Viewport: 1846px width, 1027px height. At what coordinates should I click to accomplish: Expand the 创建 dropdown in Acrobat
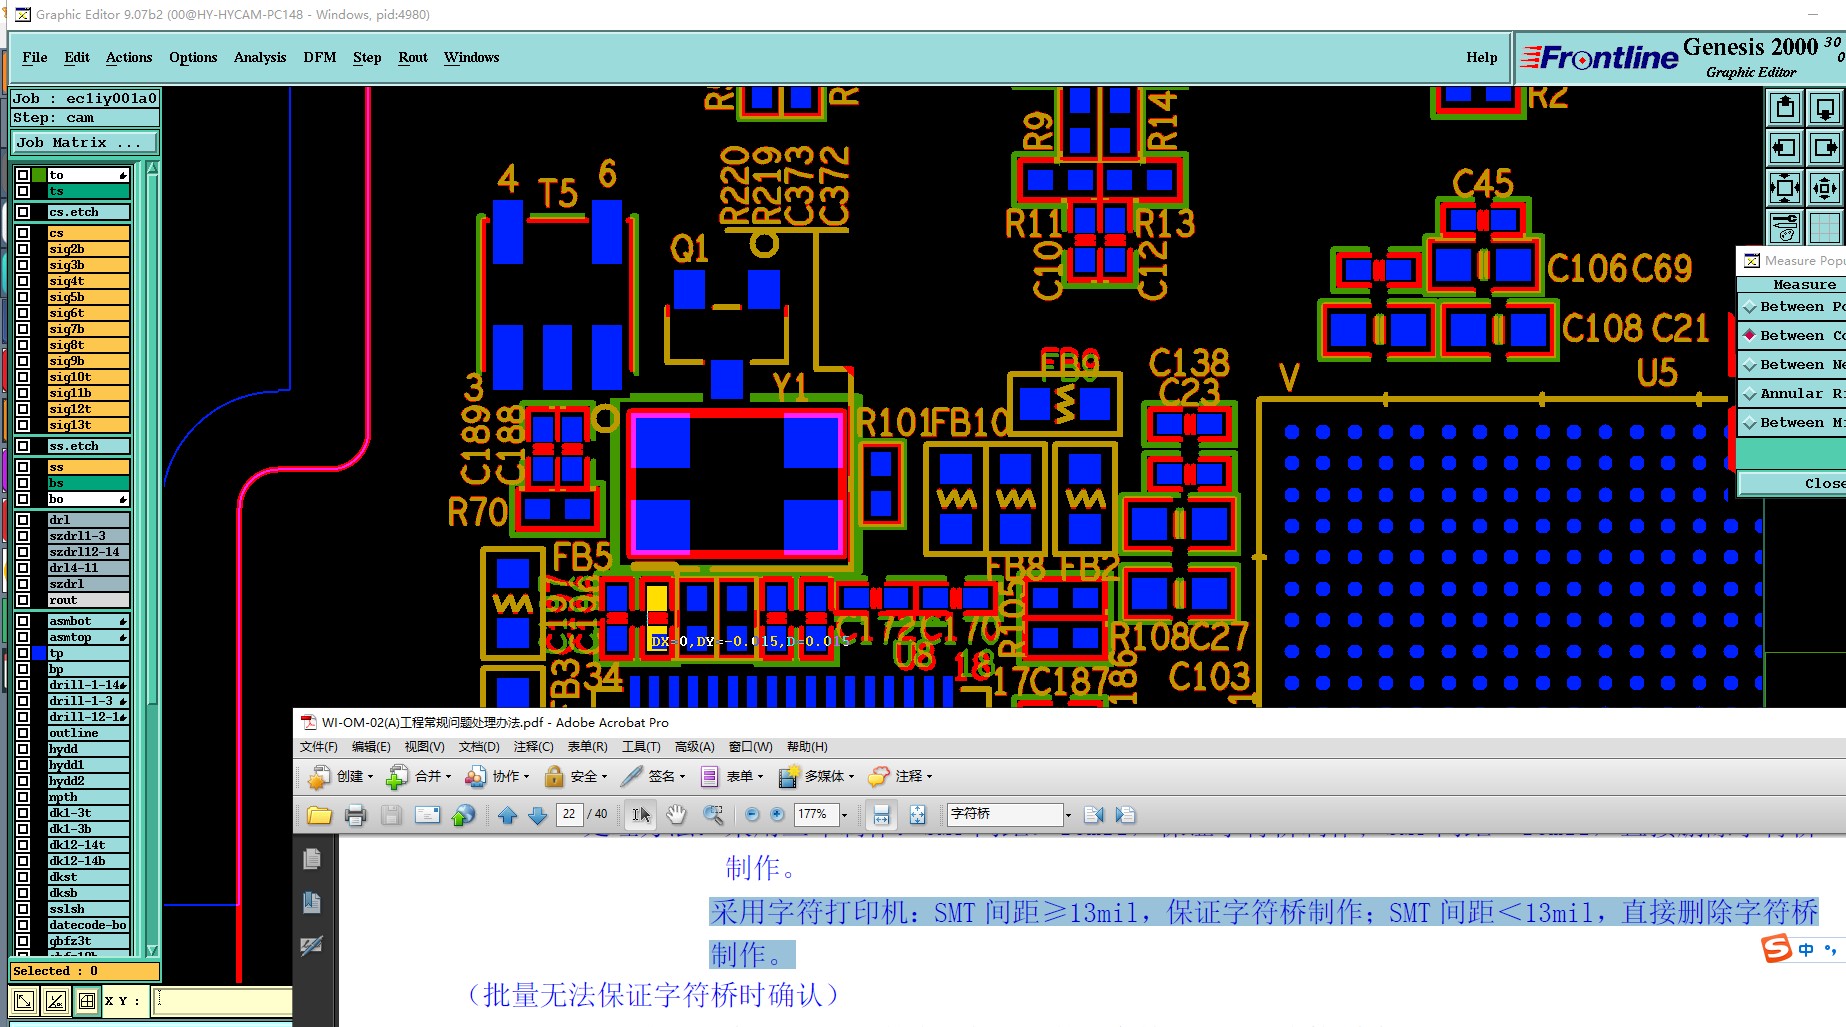(x=370, y=777)
